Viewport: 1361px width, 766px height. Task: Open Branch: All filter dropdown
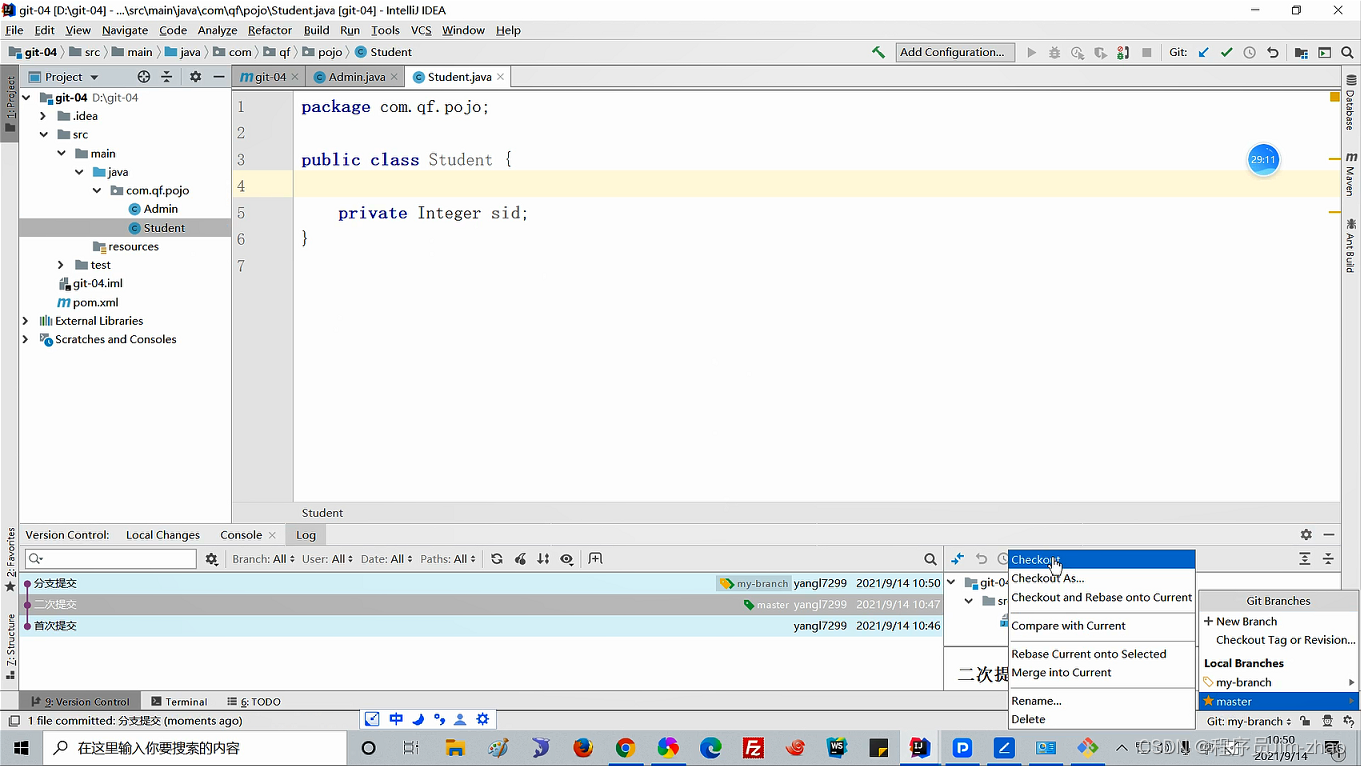click(x=264, y=559)
